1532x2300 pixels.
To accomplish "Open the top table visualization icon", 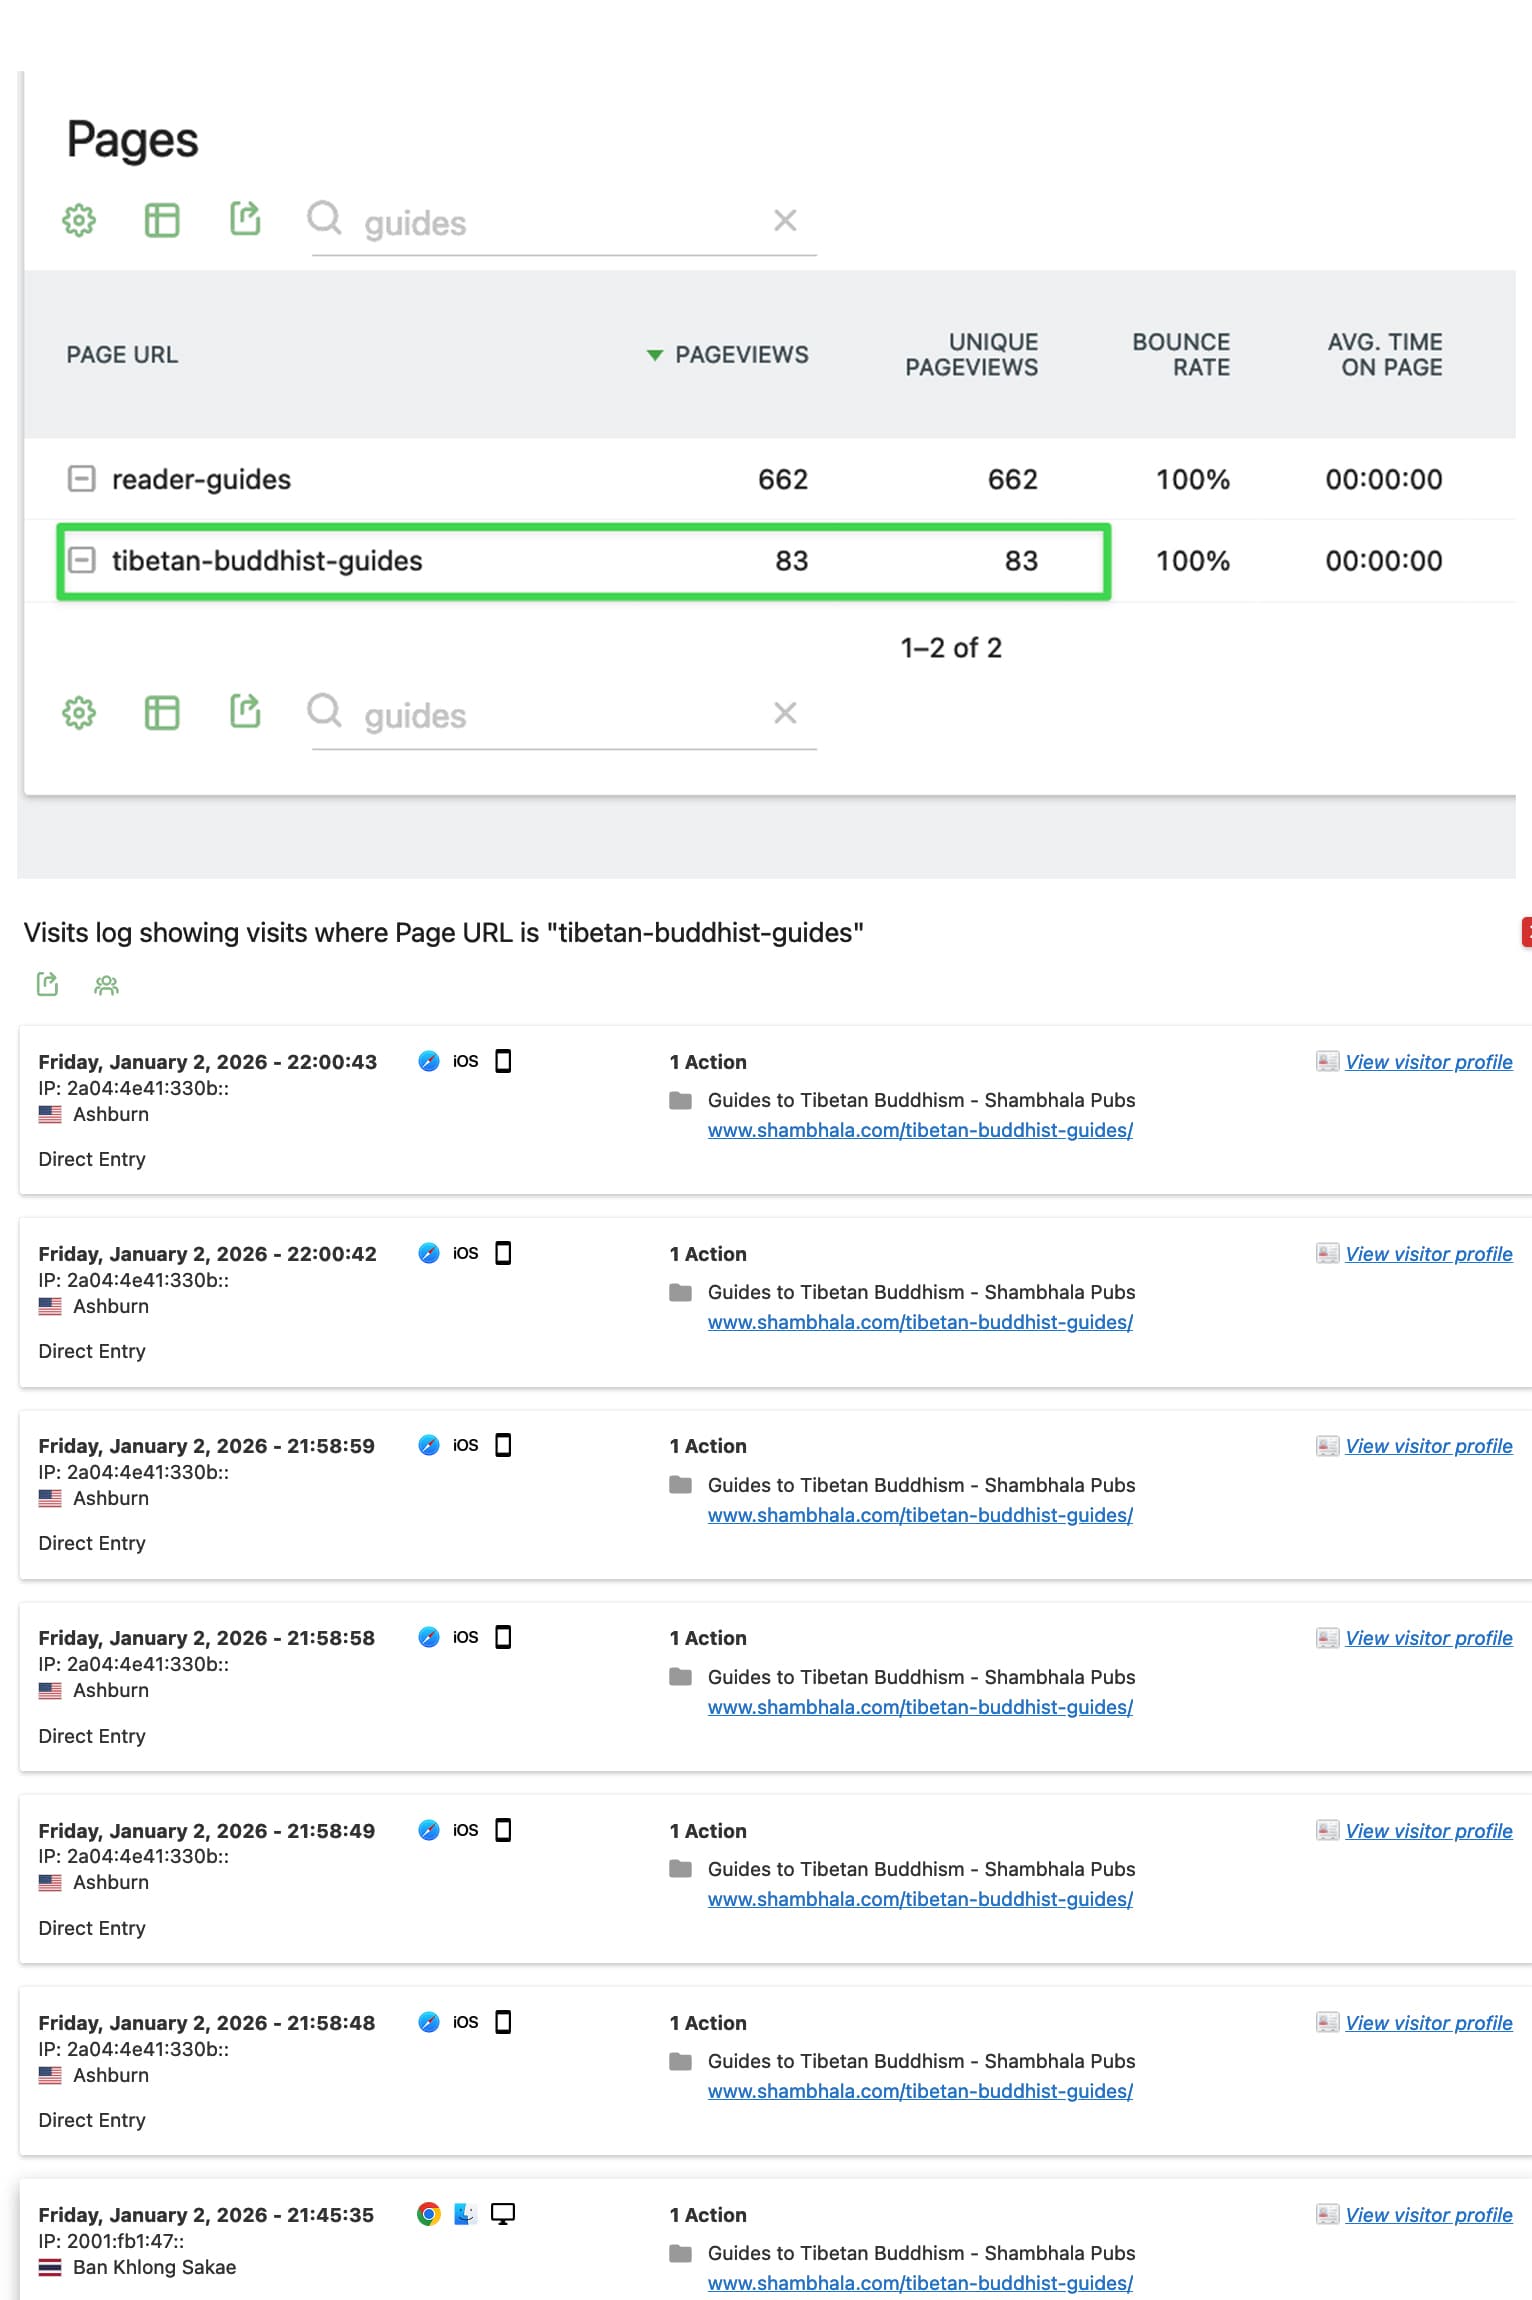I will 162,220.
